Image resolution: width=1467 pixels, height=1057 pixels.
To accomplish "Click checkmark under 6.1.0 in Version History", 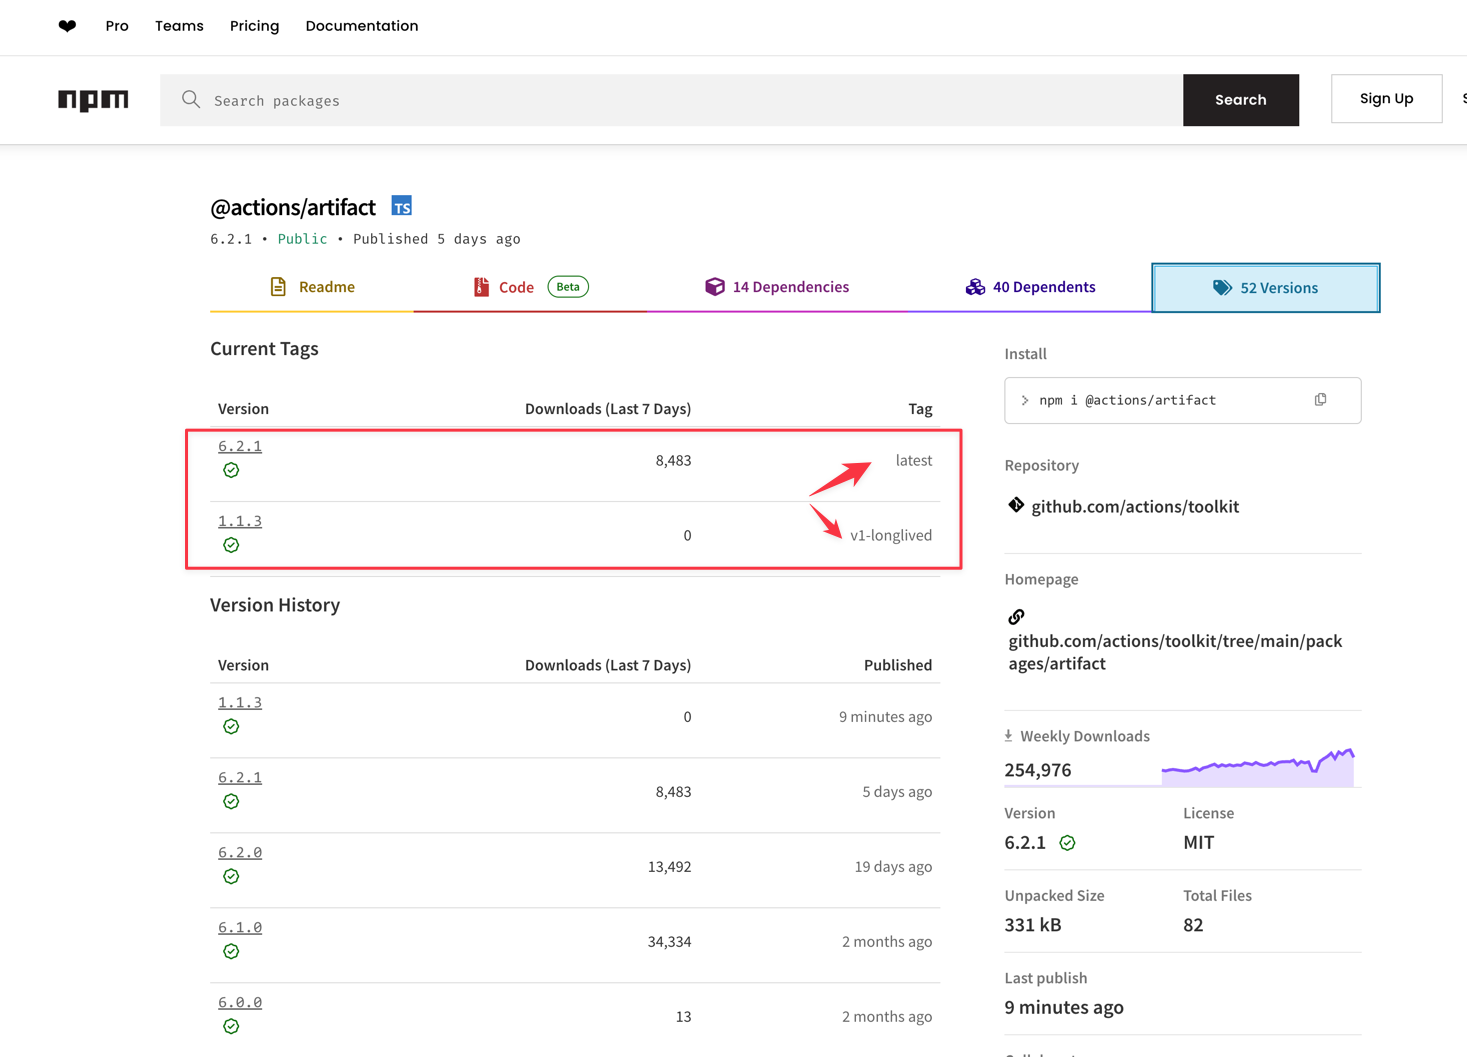I will click(231, 952).
